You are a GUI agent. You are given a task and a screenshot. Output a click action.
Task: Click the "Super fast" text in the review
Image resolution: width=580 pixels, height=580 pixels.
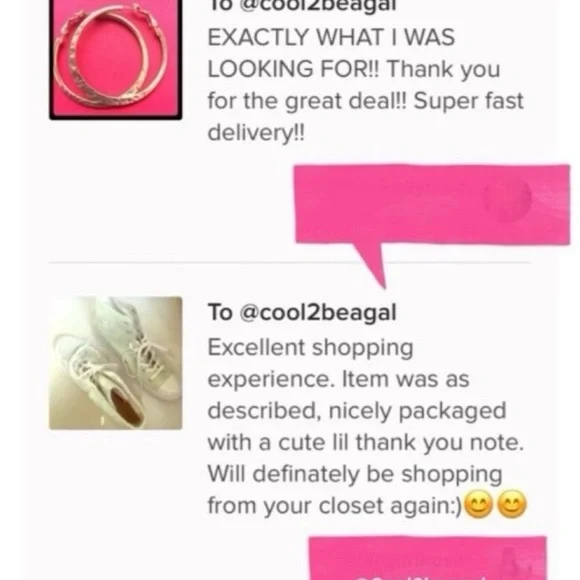[x=469, y=101]
